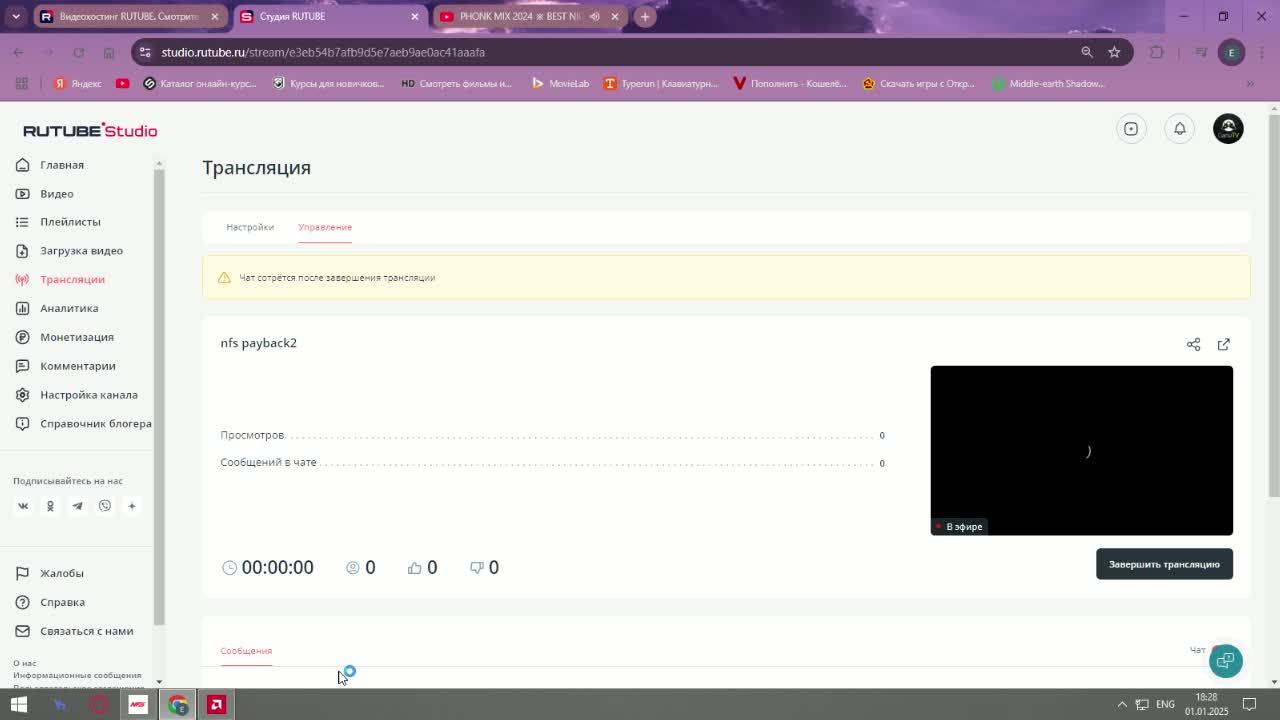The image size is (1280, 720).
Task: Open Трансляции sidebar section
Action: coord(72,280)
